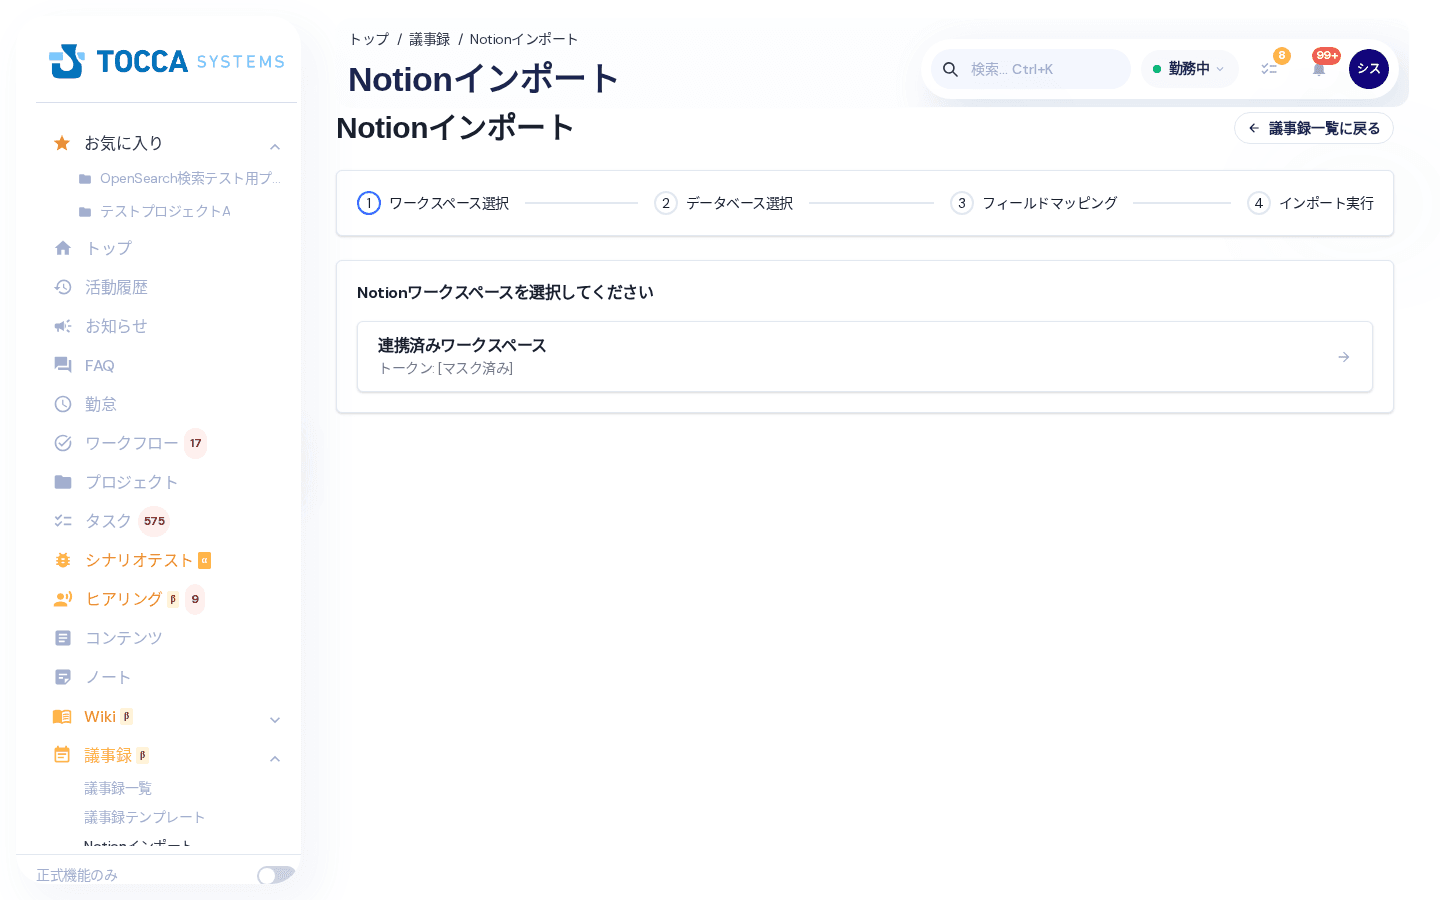1440x900 pixels.
Task: Select step 1 ワークスペース選択
Action: [433, 203]
